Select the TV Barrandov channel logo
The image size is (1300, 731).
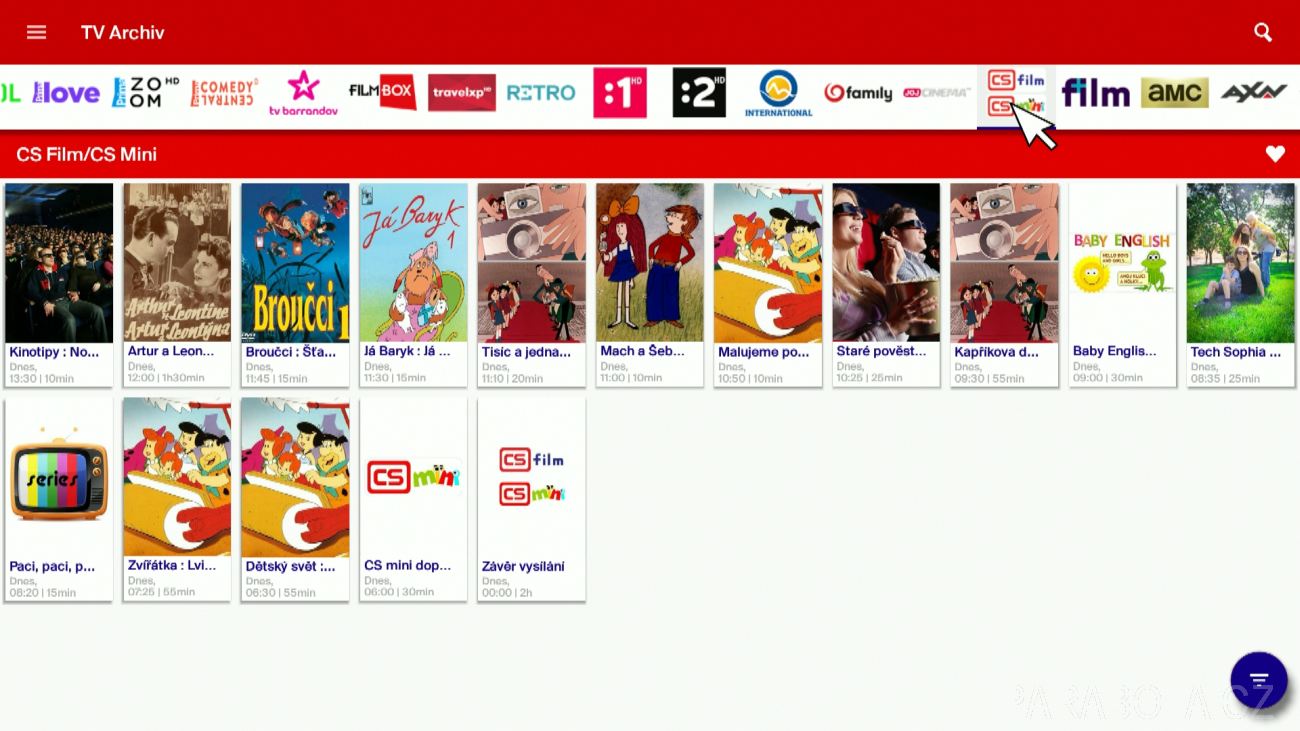pos(303,93)
